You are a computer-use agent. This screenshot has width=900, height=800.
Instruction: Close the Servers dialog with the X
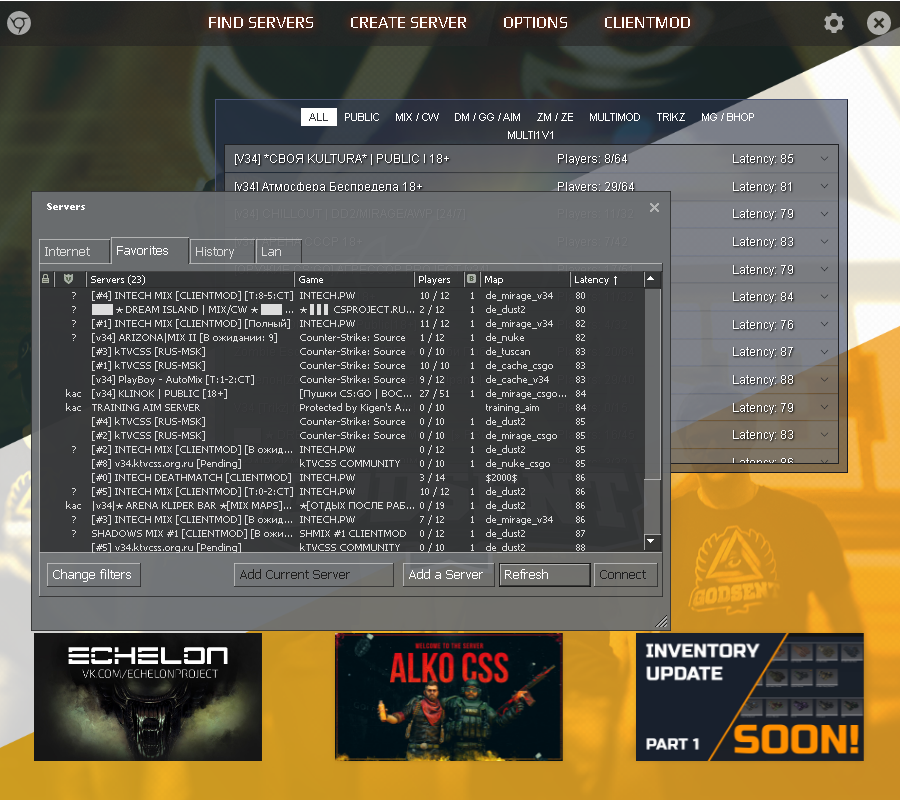coord(654,208)
